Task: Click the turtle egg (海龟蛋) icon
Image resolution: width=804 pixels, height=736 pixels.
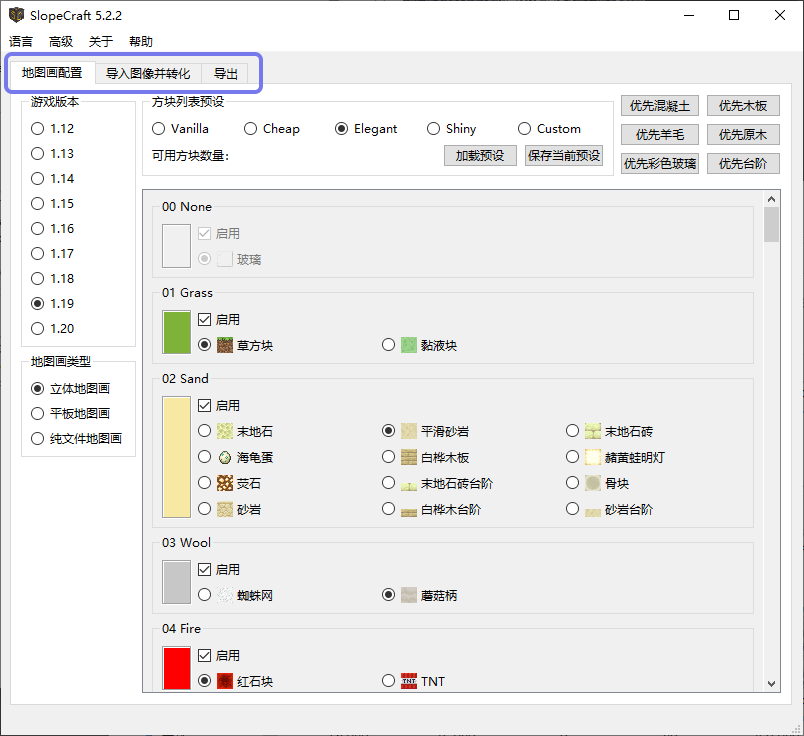Action: 225,457
